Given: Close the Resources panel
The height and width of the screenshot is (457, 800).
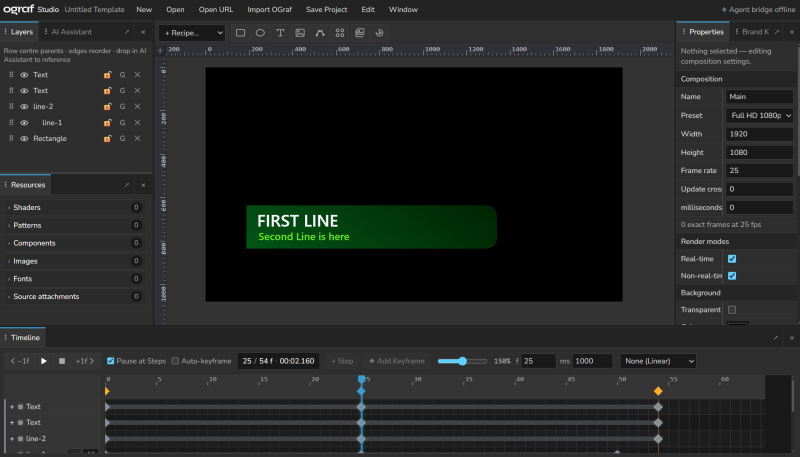Looking at the screenshot, I should pyautogui.click(x=143, y=185).
